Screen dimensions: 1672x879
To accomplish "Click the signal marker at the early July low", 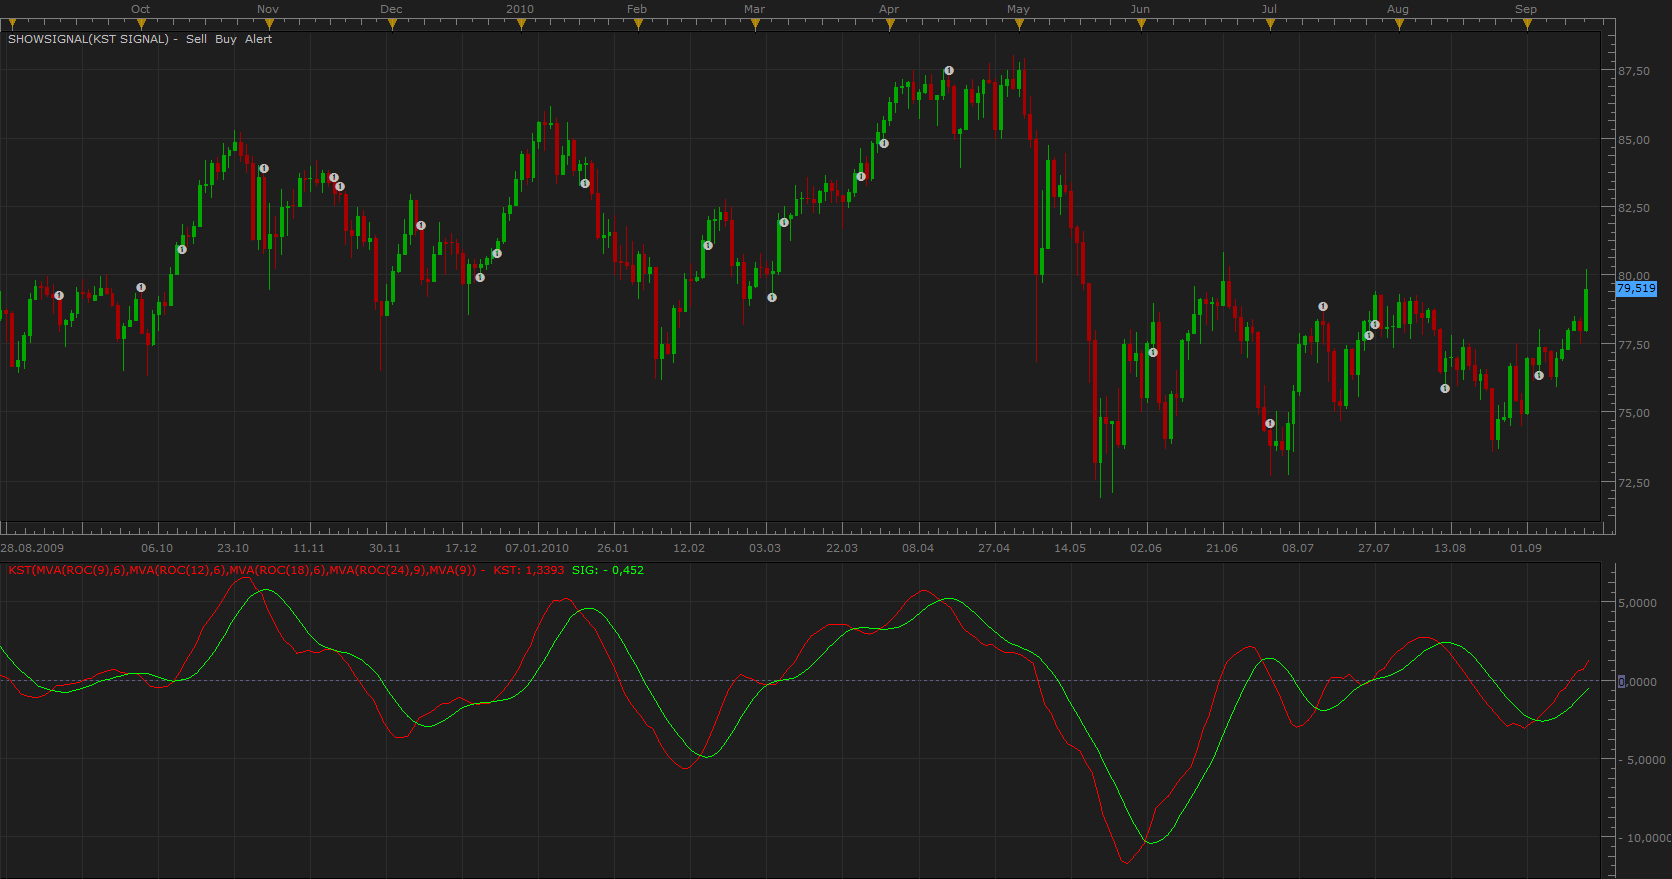I will [1270, 424].
